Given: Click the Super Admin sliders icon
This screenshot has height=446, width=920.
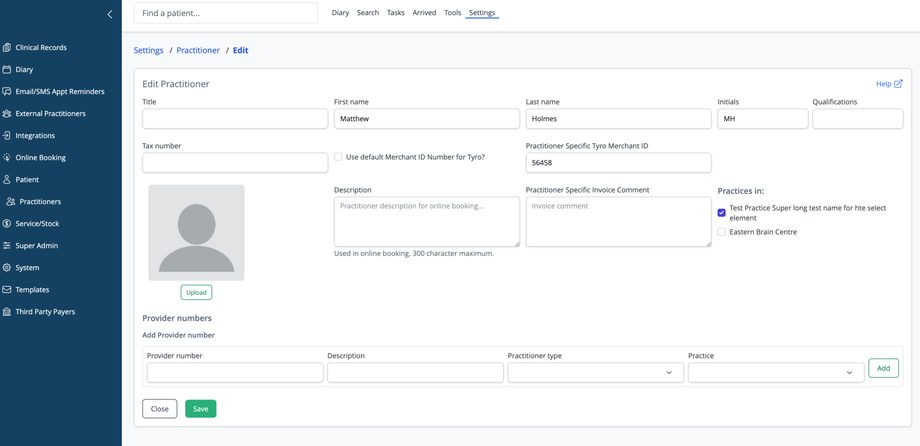Looking at the screenshot, I should tap(7, 246).
